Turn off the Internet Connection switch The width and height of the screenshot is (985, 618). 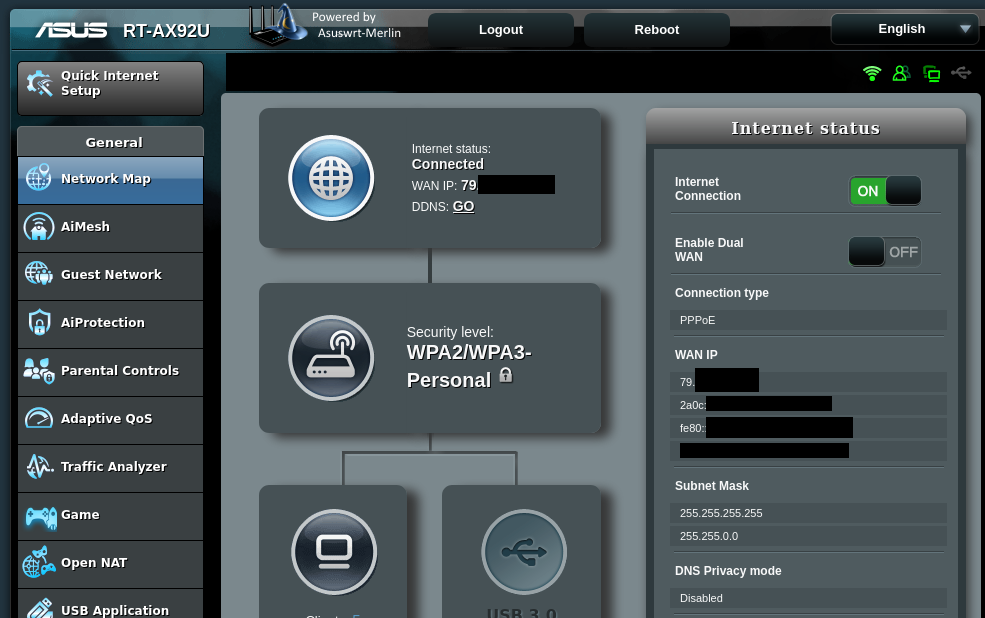[x=885, y=191]
